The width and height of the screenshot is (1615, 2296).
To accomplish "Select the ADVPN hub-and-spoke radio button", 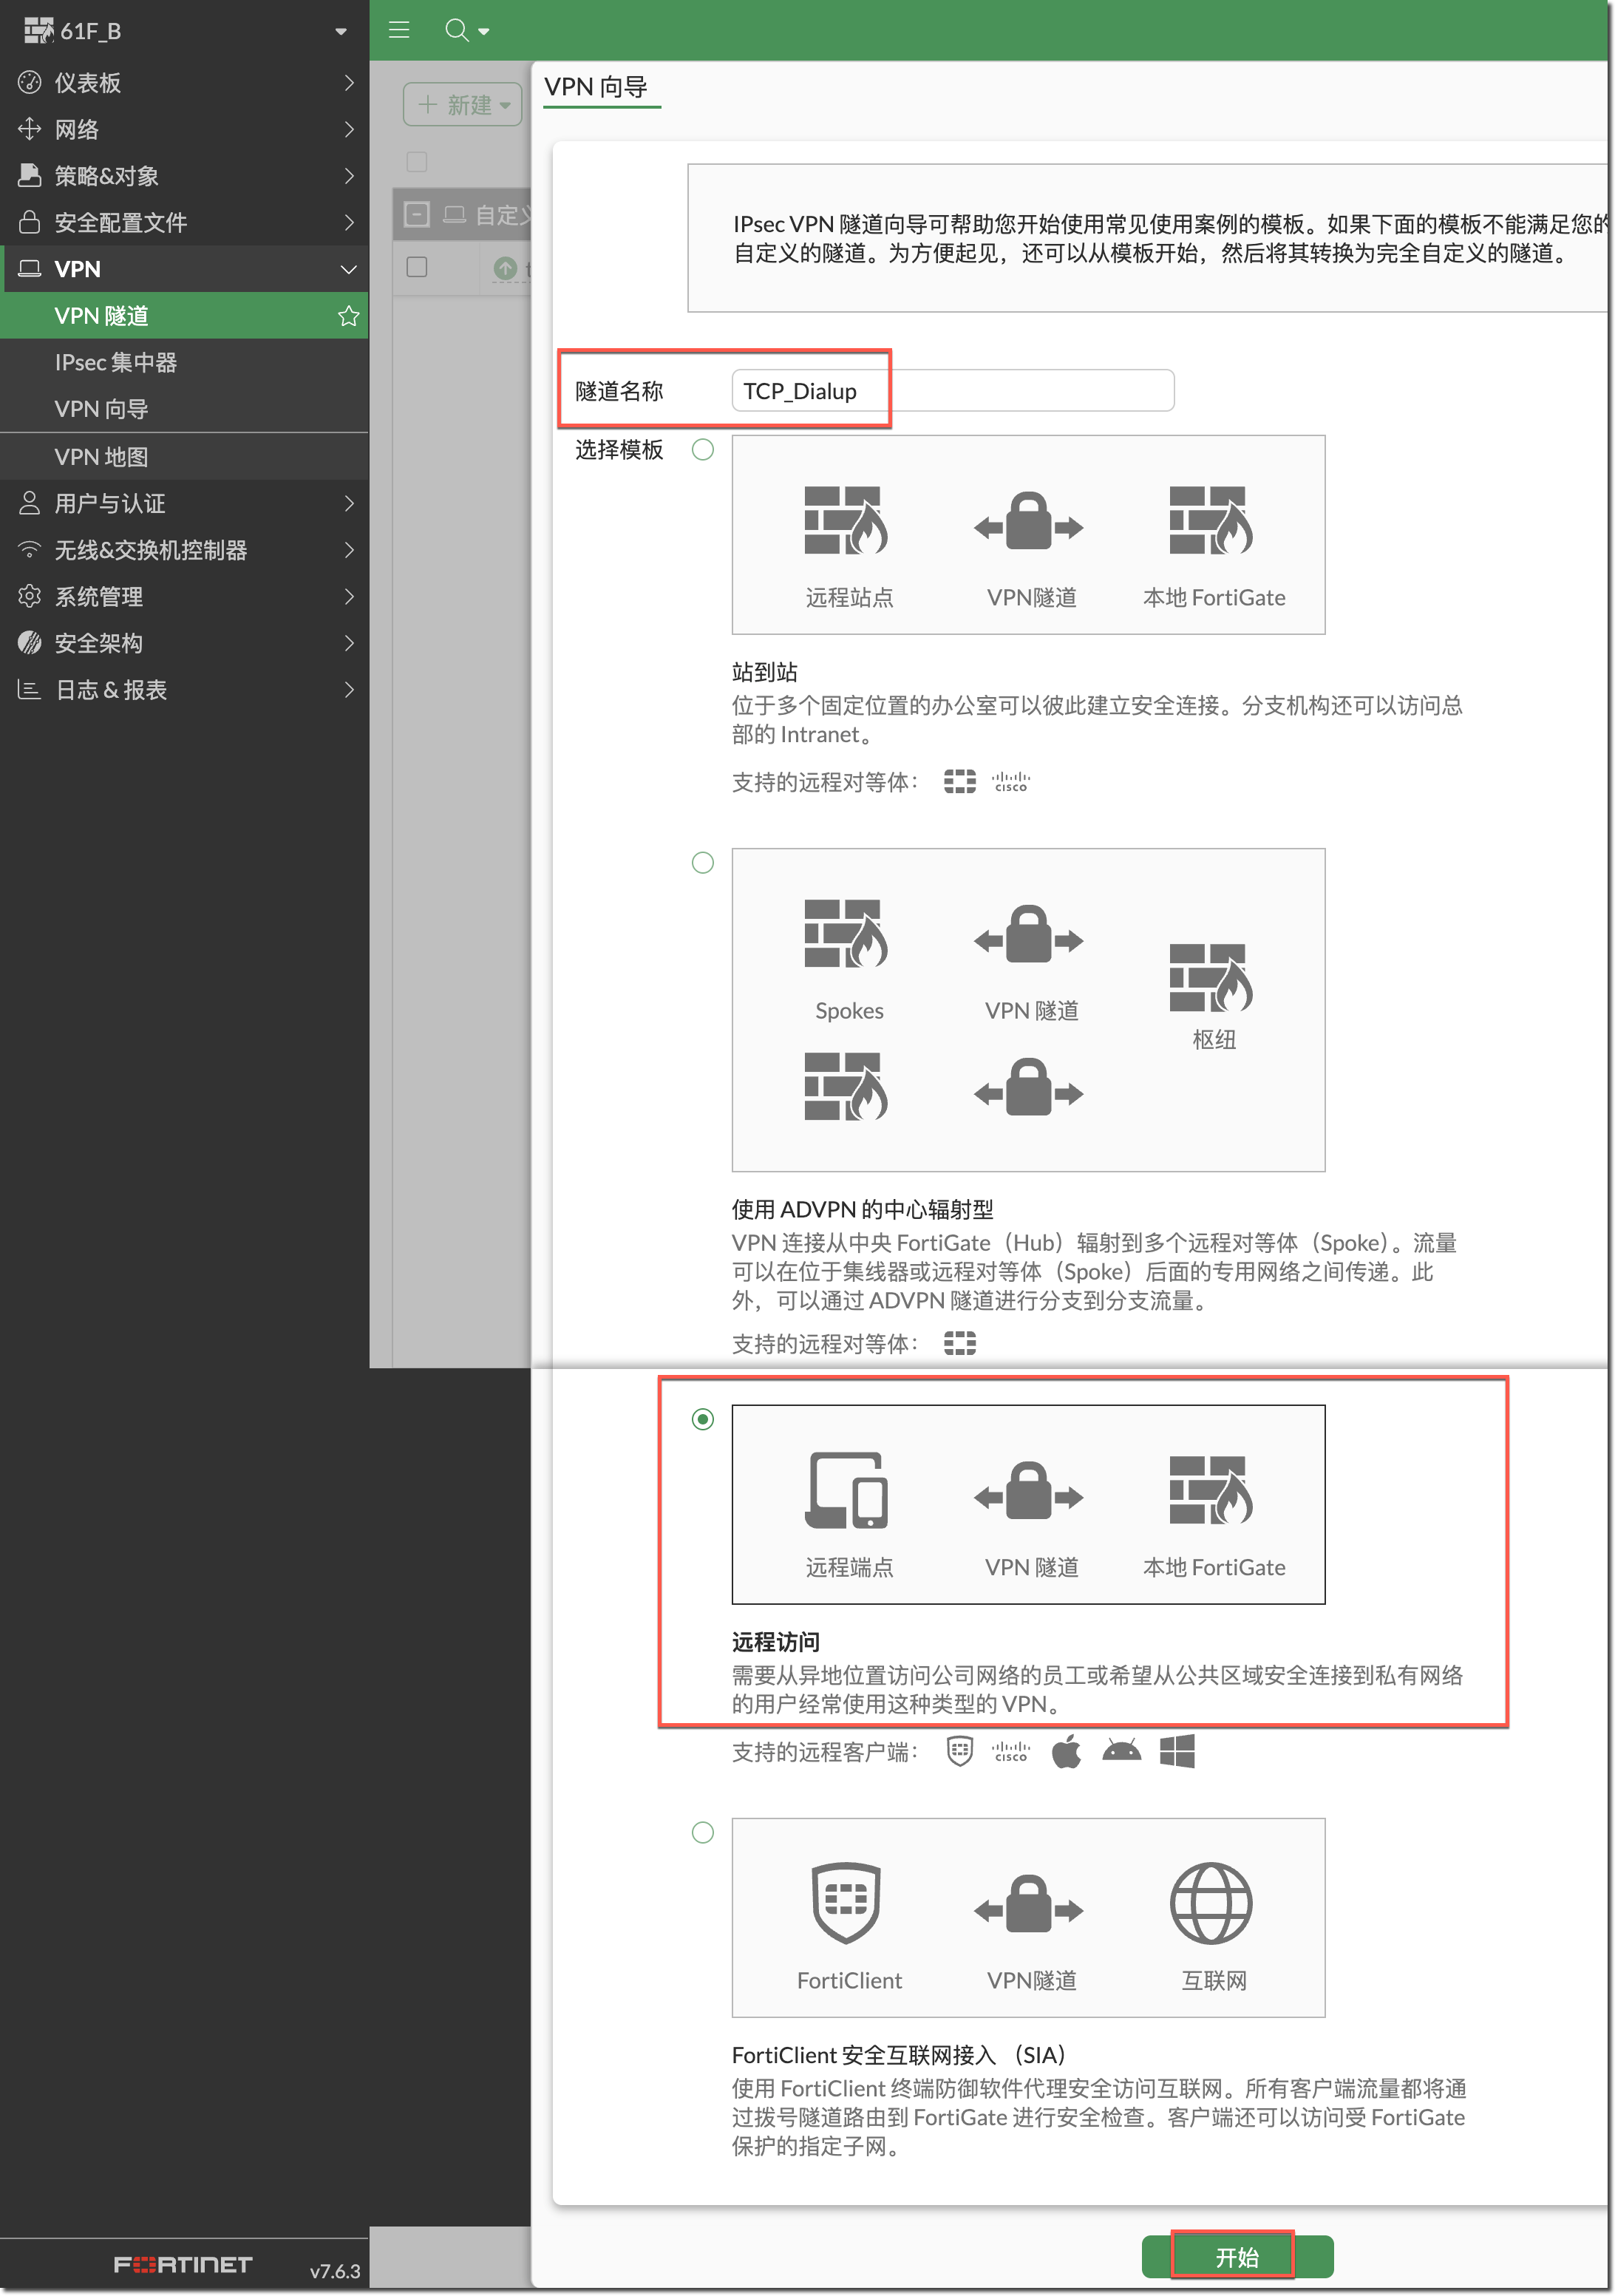I will point(703,863).
